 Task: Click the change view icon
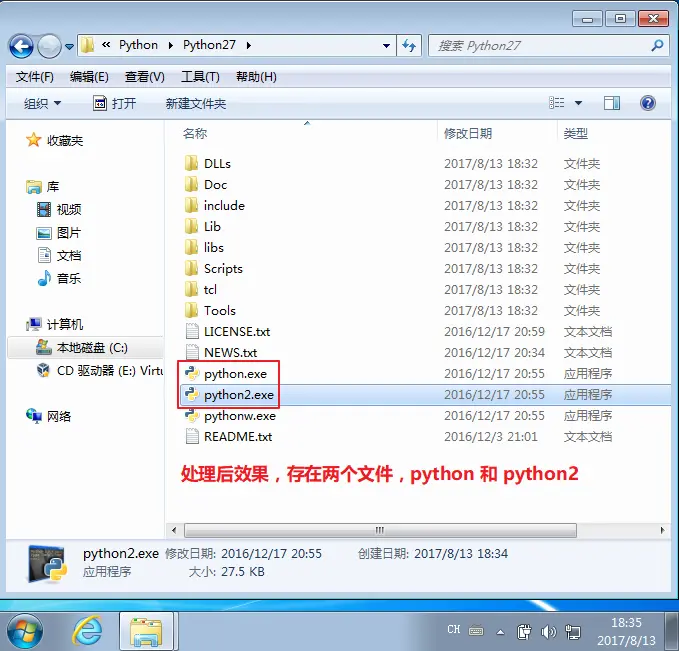coord(556,103)
